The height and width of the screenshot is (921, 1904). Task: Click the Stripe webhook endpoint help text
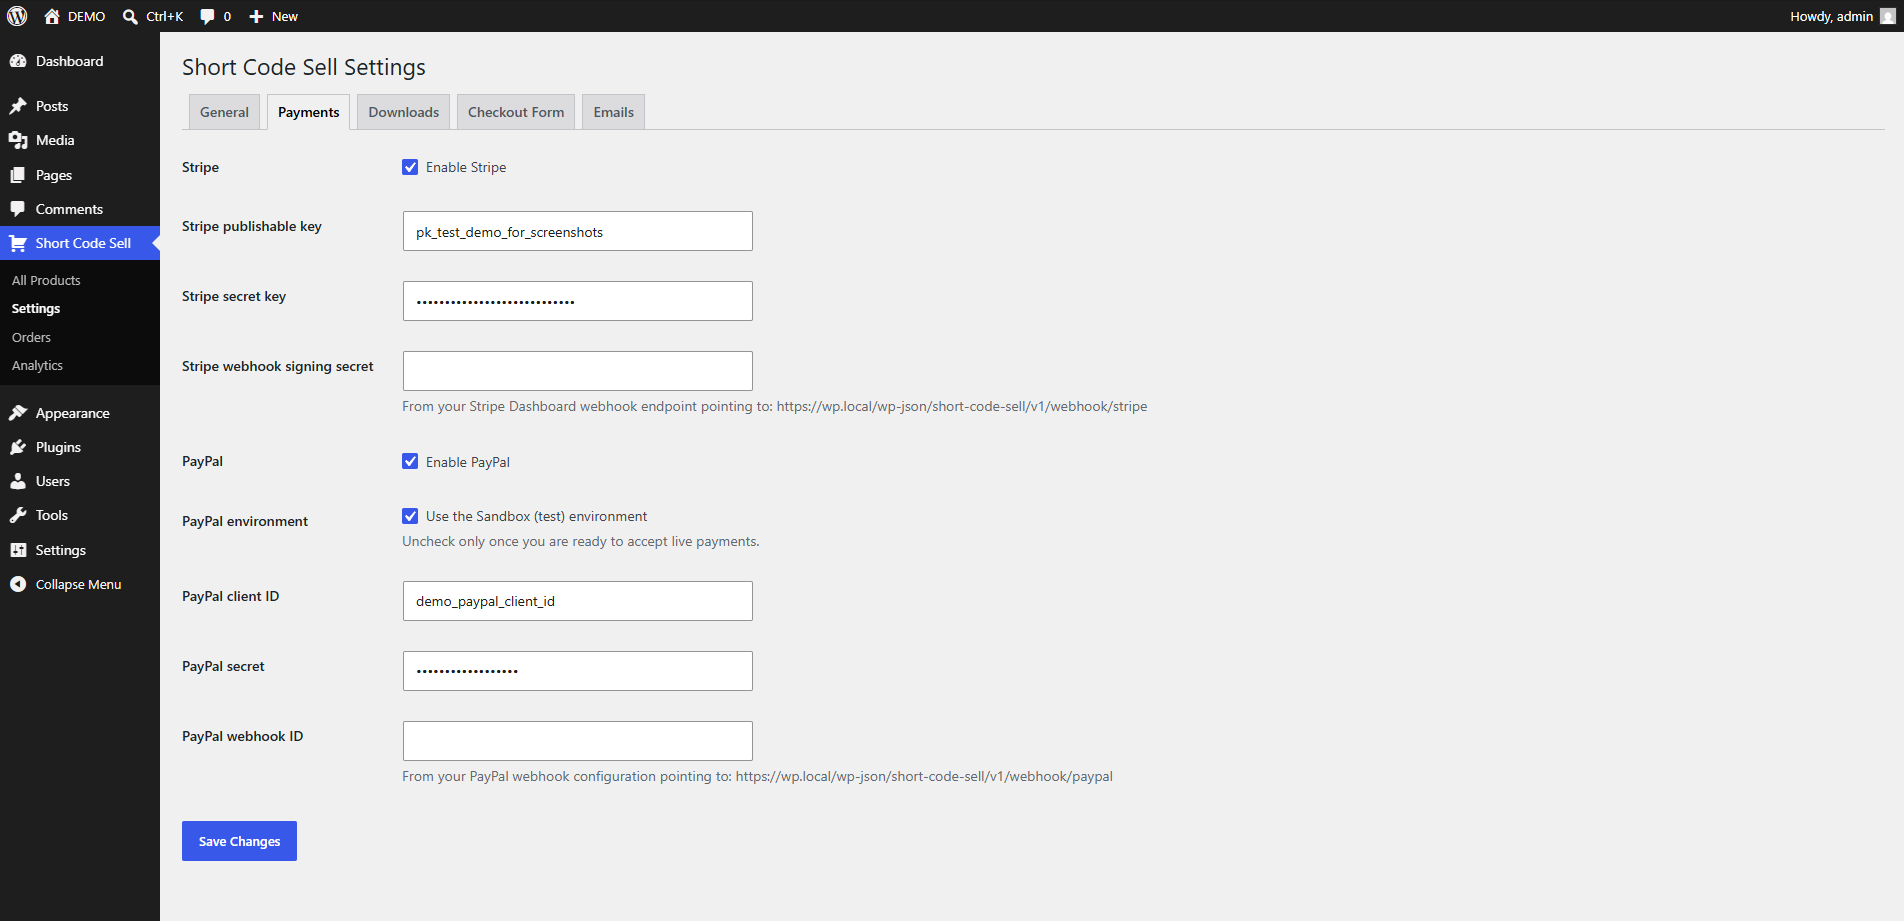[774, 406]
